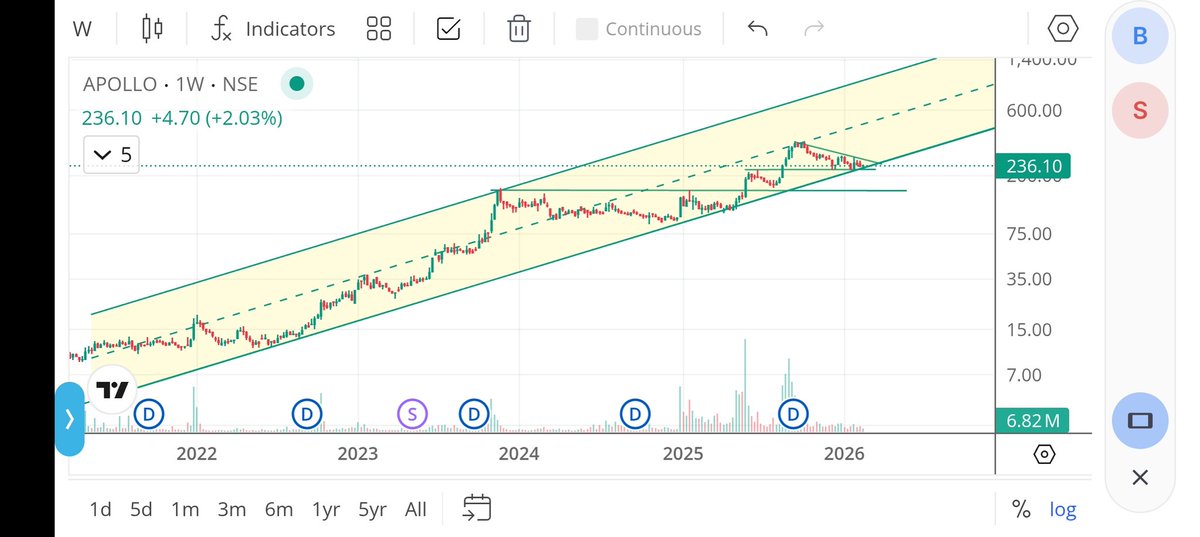
Task: Select the 1d date range
Action: [x=100, y=509]
